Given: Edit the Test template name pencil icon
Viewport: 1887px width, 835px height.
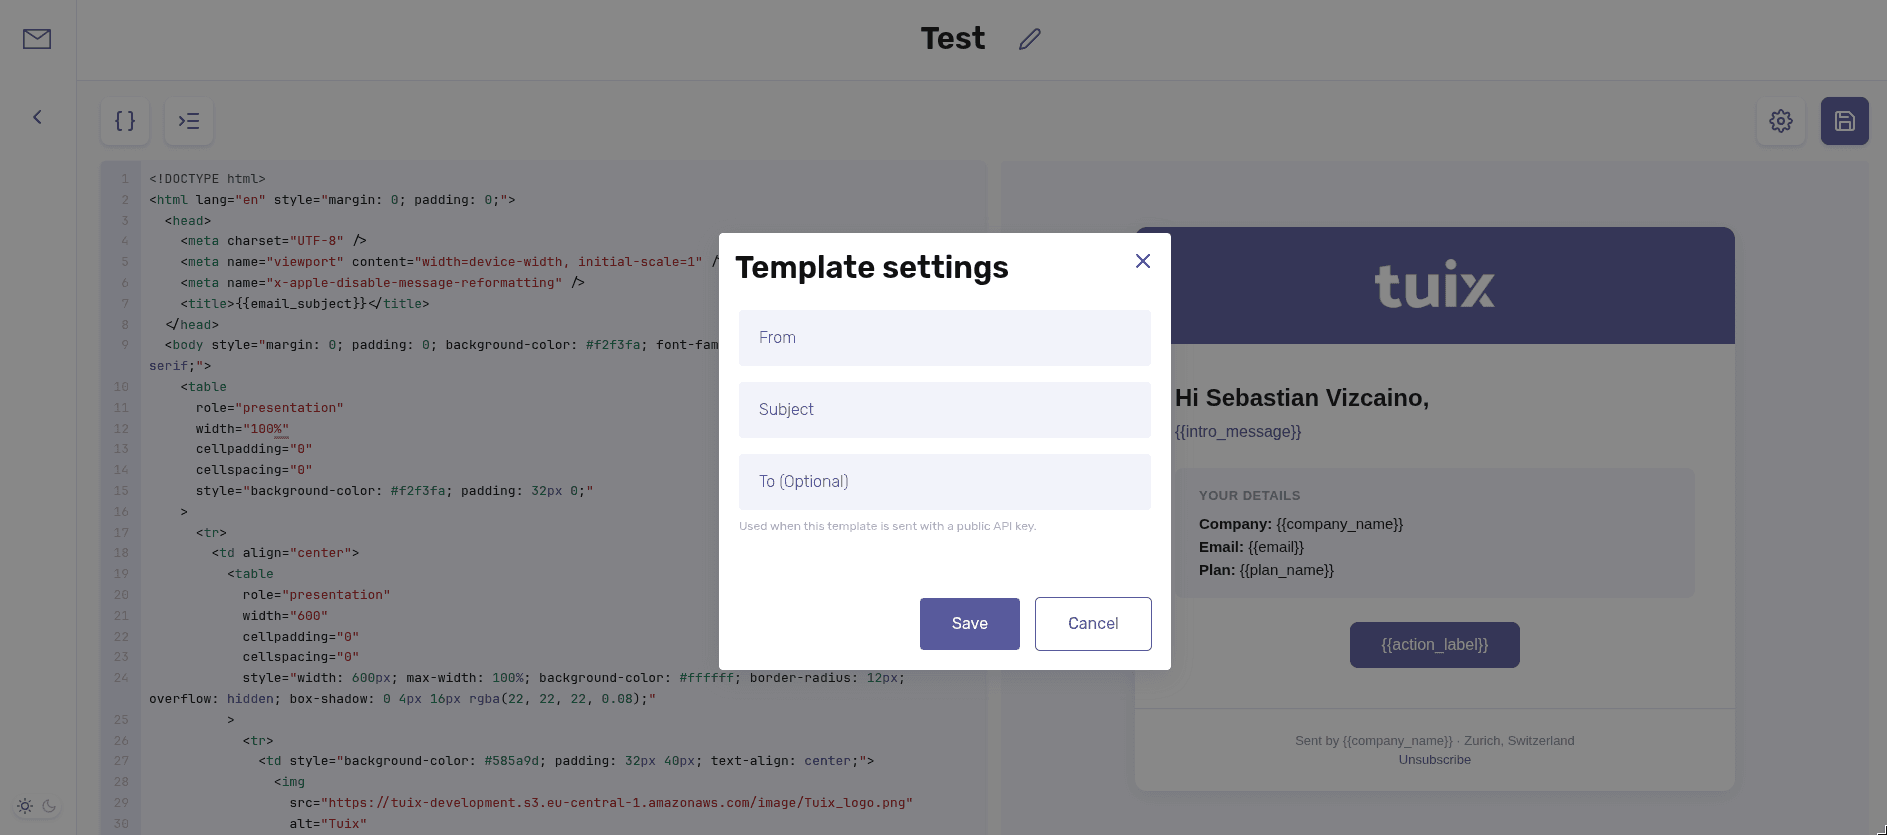Looking at the screenshot, I should (1030, 39).
